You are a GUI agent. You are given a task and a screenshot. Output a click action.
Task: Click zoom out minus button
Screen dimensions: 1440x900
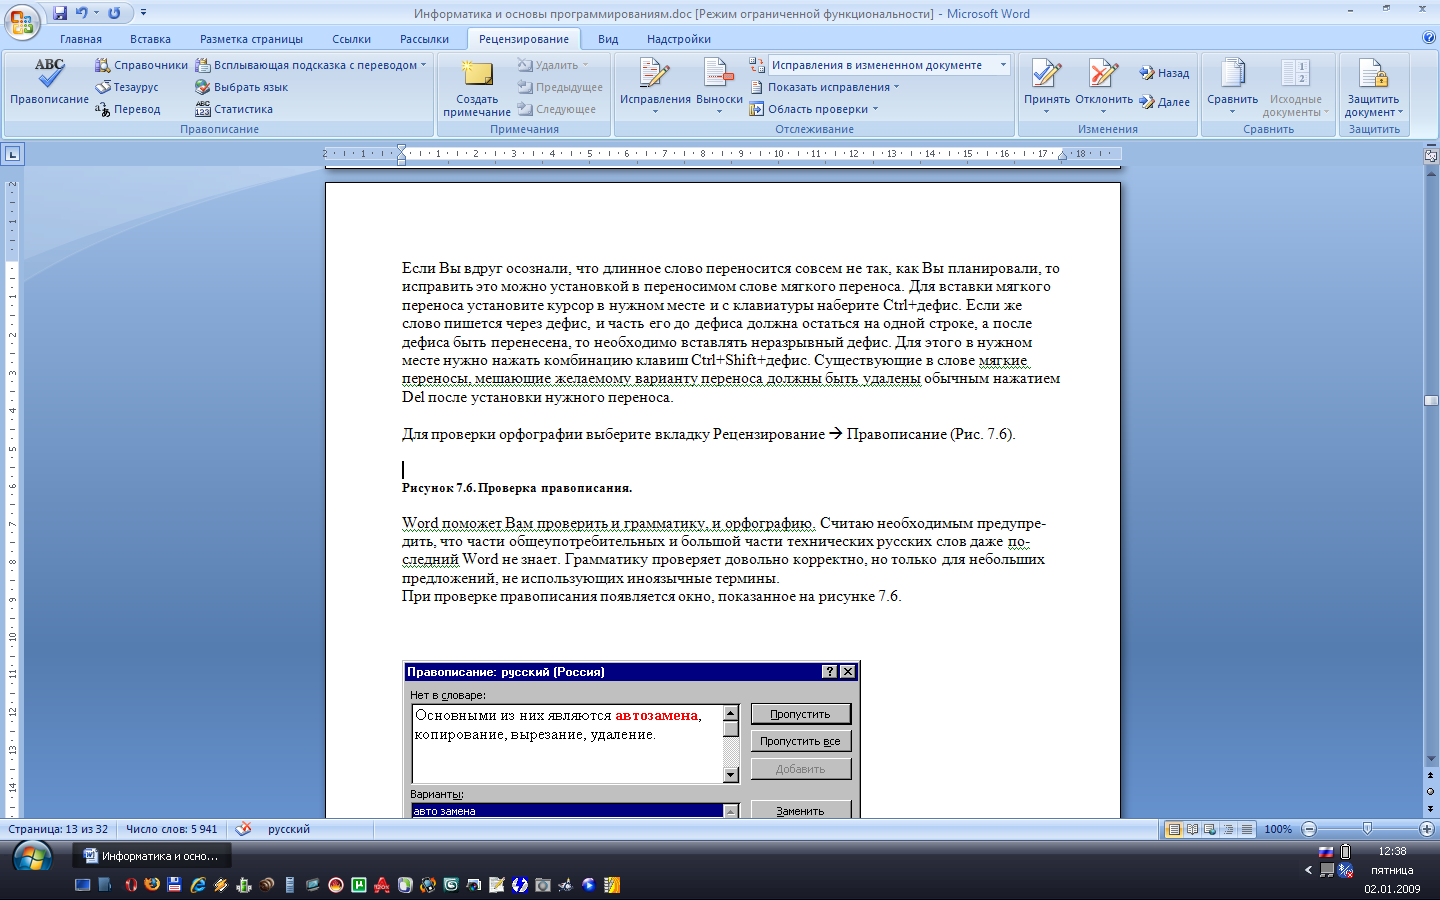click(x=1309, y=829)
